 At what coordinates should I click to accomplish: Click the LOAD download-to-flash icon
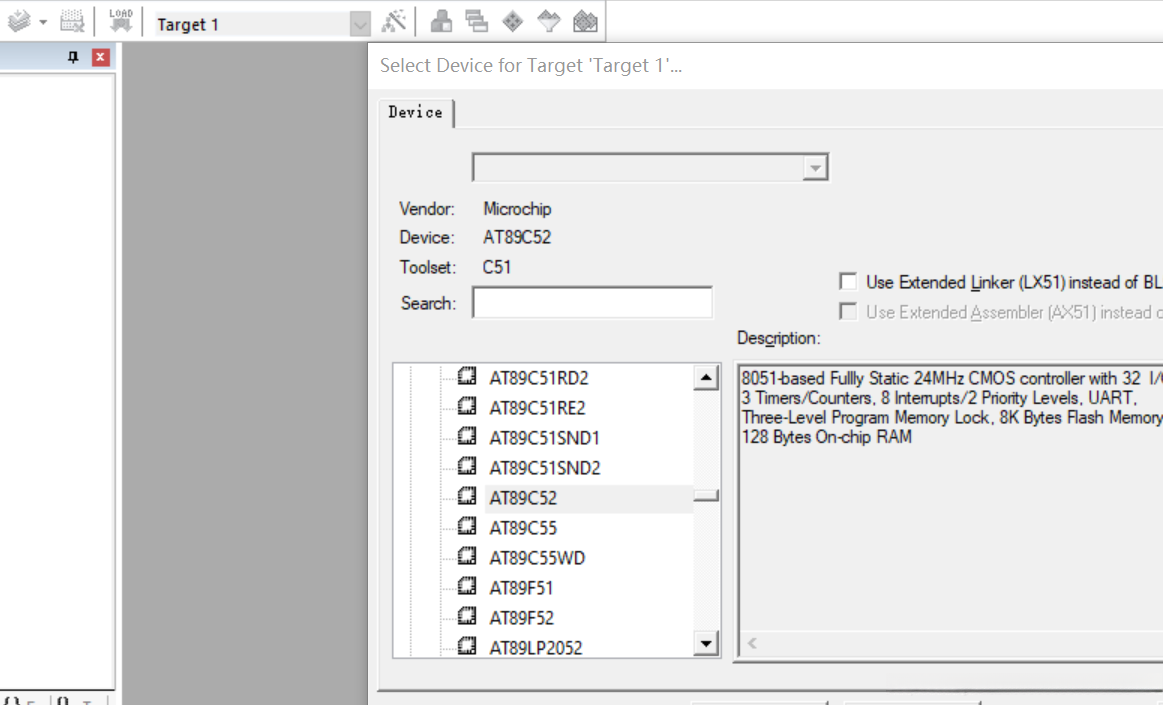(120, 21)
